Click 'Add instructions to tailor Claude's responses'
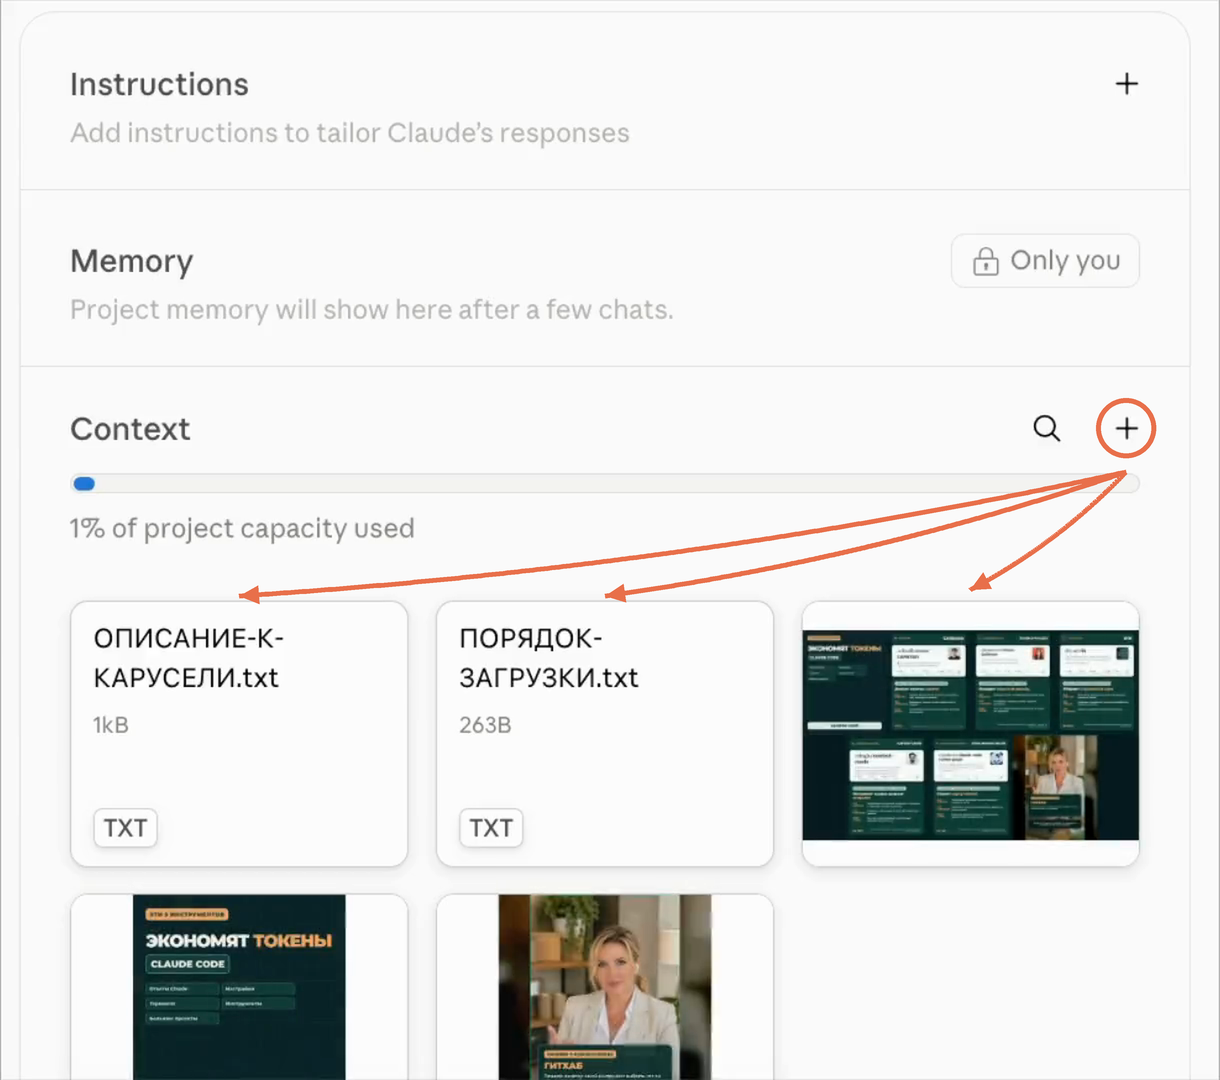The width and height of the screenshot is (1220, 1080). 350,133
